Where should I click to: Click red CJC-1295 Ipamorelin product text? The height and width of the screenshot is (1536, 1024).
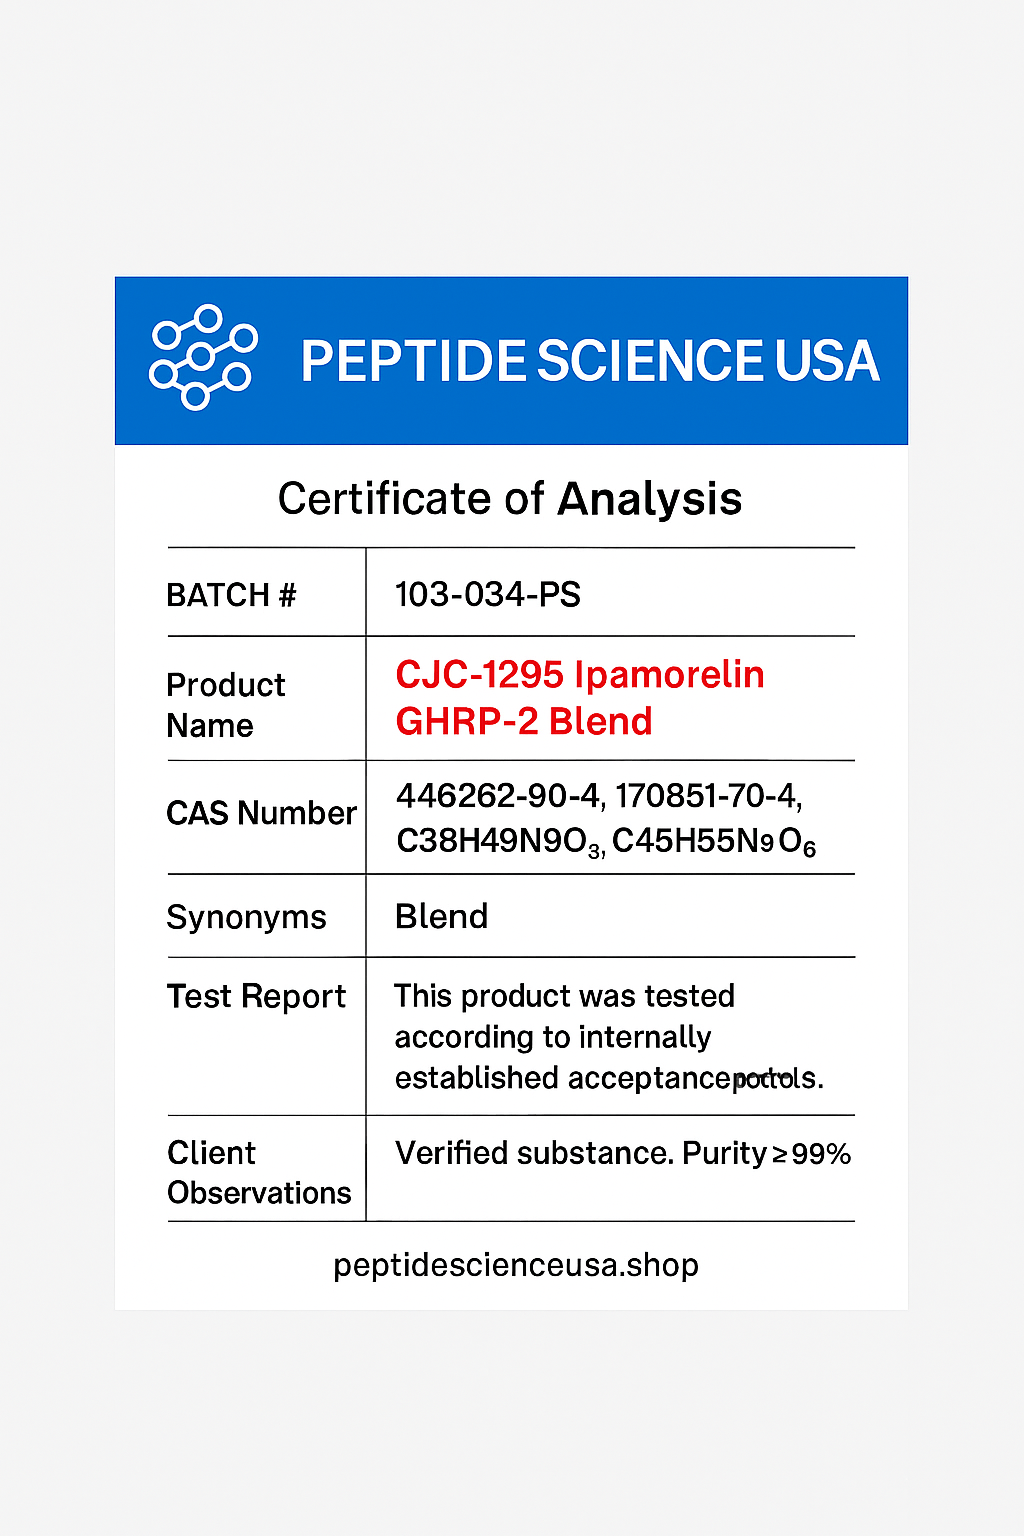[580, 675]
